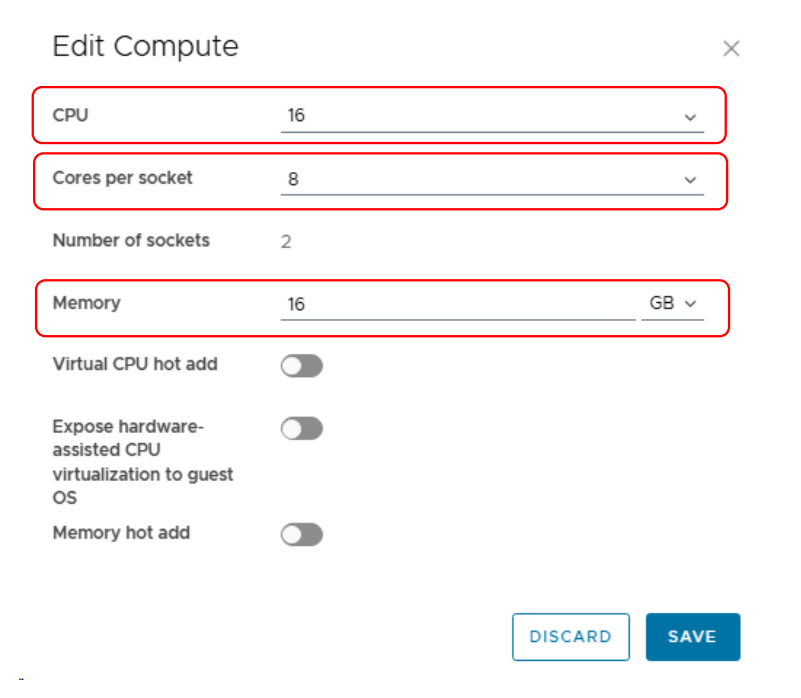Click the Cores per socket chevron arrow
Screen dimensions: 801x698
click(690, 180)
